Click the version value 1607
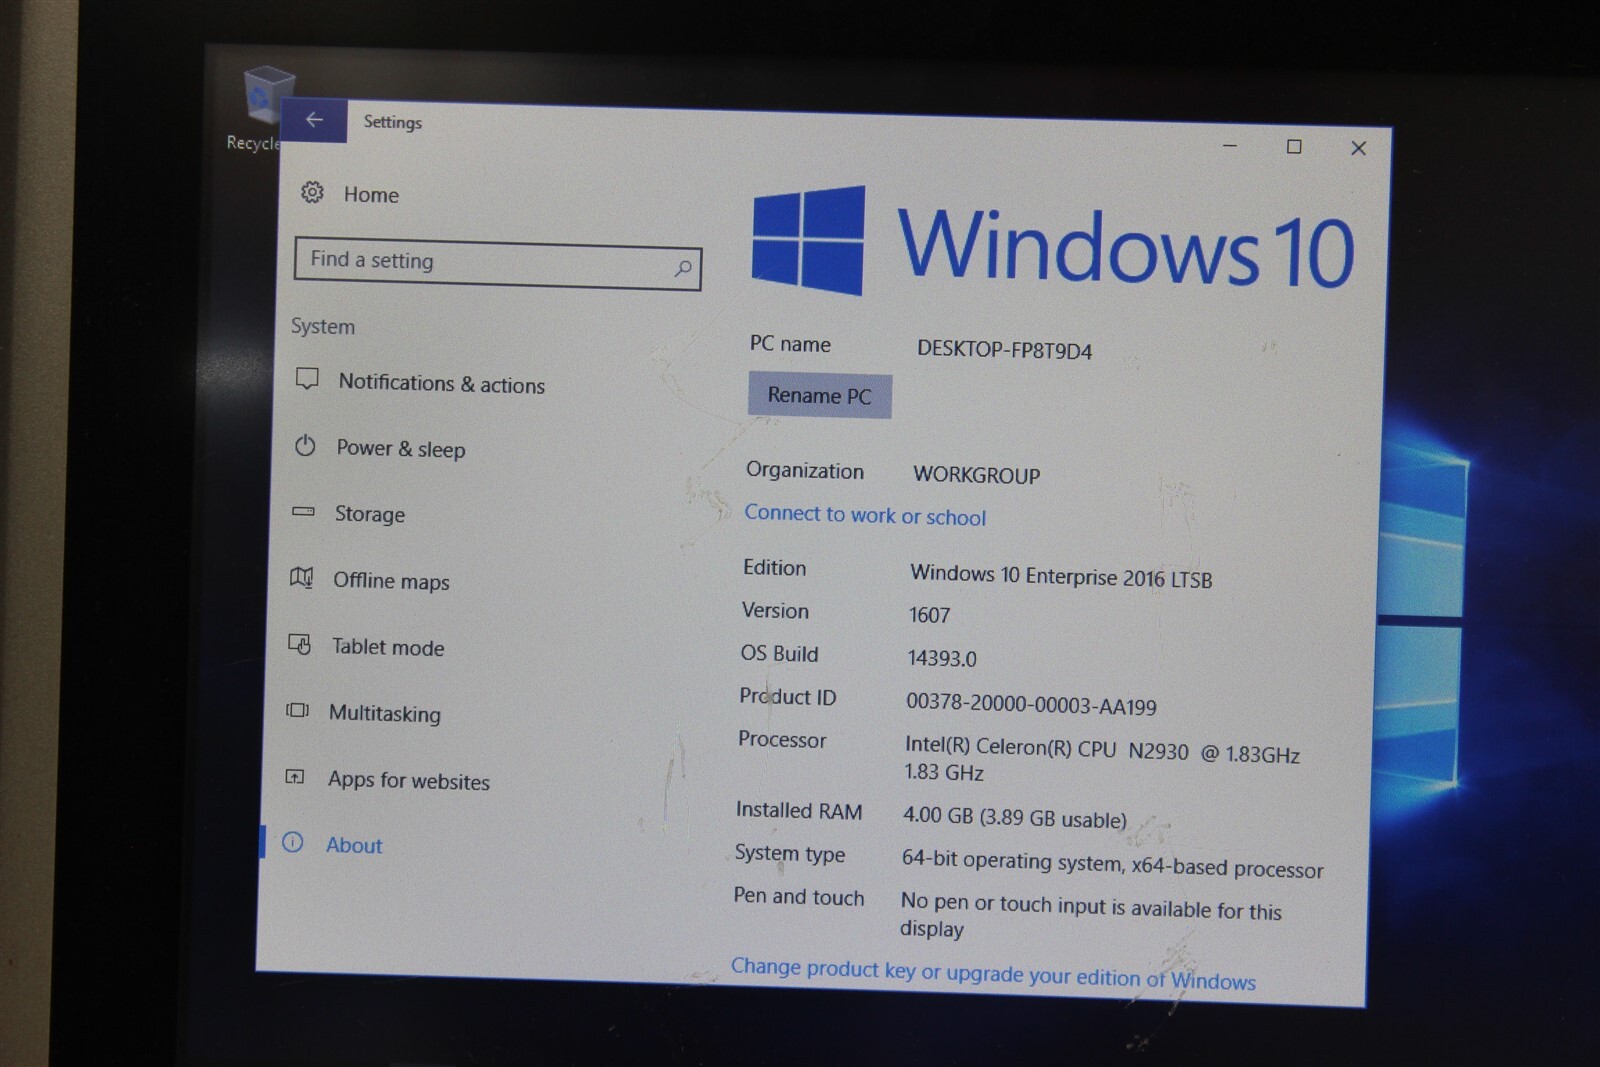The width and height of the screenshot is (1600, 1067). [x=929, y=614]
